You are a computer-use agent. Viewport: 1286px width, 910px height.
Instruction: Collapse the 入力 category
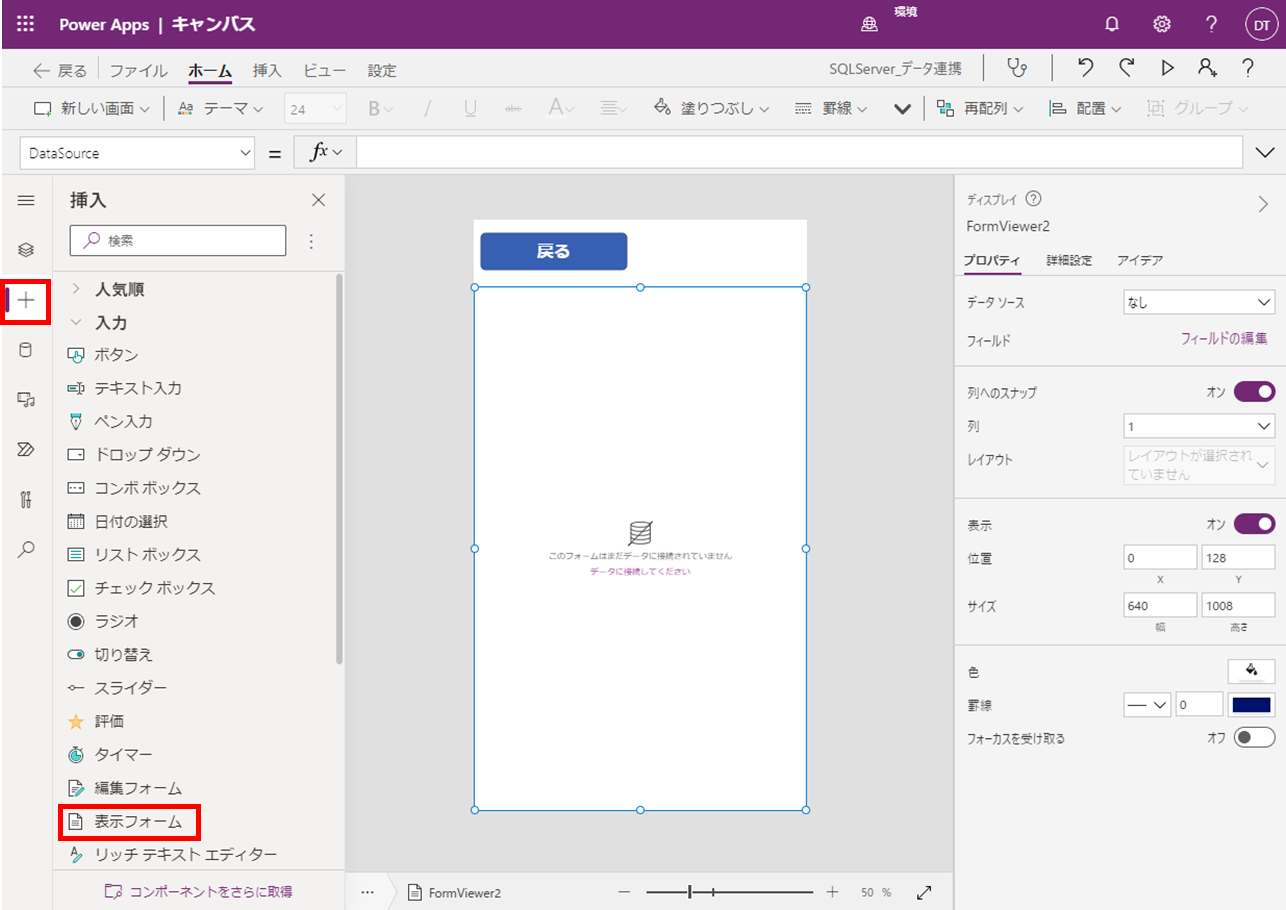click(x=76, y=323)
